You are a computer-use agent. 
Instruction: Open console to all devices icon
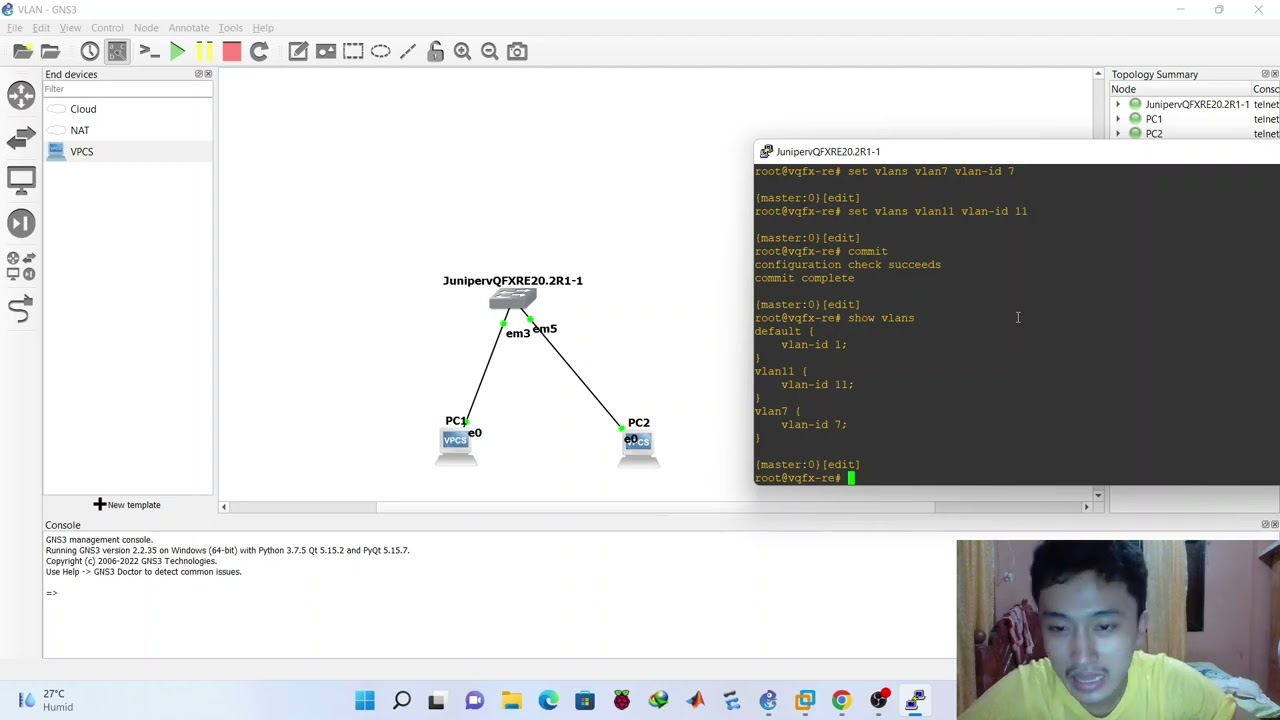[x=149, y=51]
